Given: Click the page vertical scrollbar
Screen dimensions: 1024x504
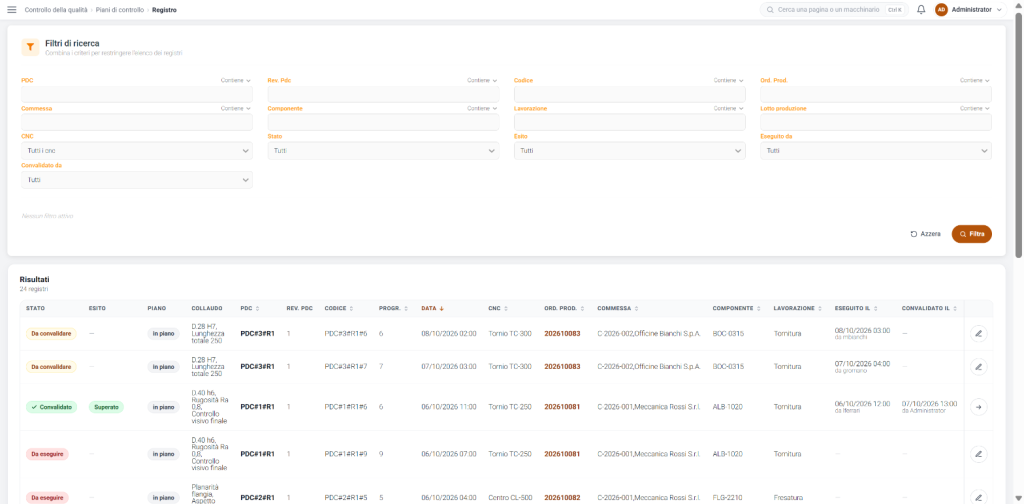Looking at the screenshot, I should pos(1019,135).
